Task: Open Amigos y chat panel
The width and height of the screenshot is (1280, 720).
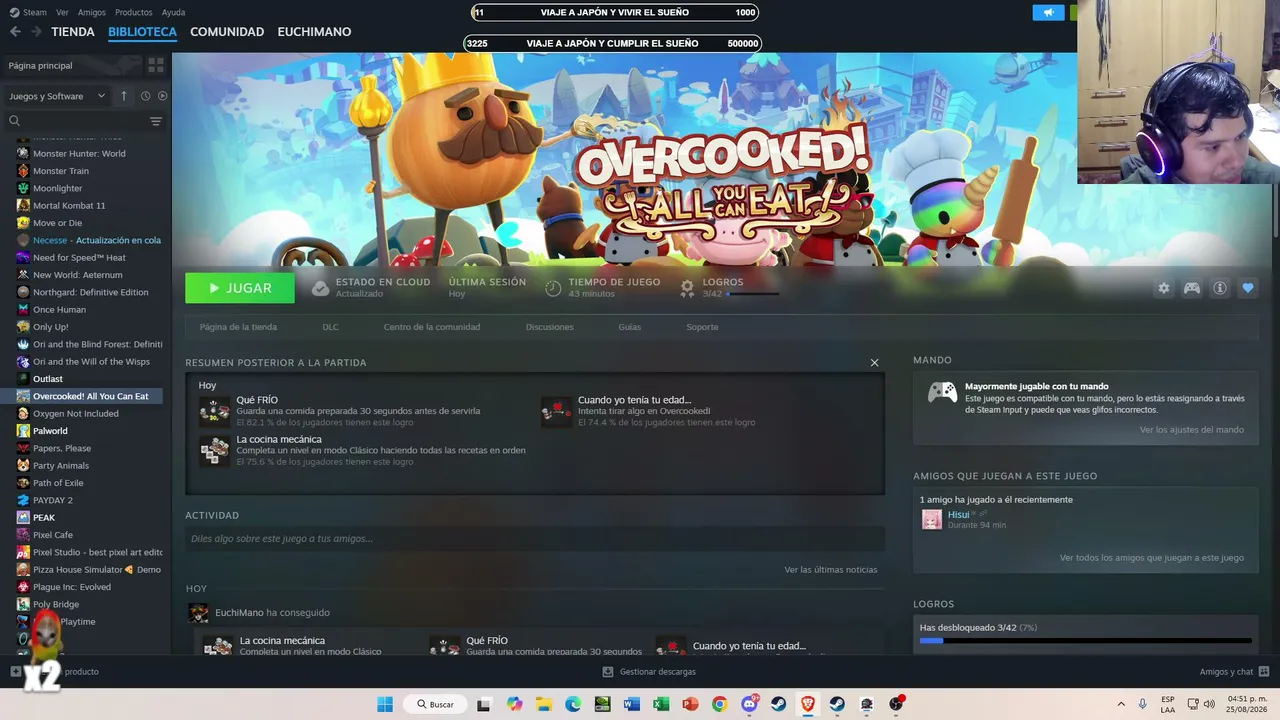Action: 1235,672
